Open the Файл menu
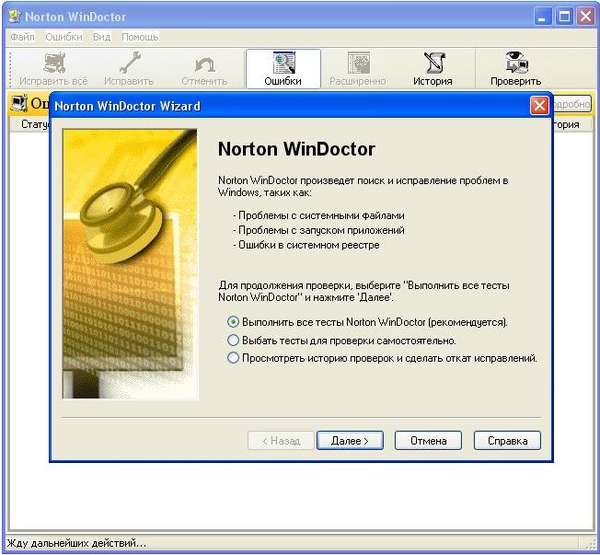The height and width of the screenshot is (555, 600). 22,37
